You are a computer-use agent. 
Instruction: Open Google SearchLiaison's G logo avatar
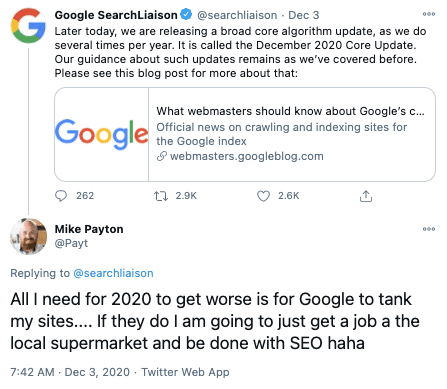pos(28,26)
